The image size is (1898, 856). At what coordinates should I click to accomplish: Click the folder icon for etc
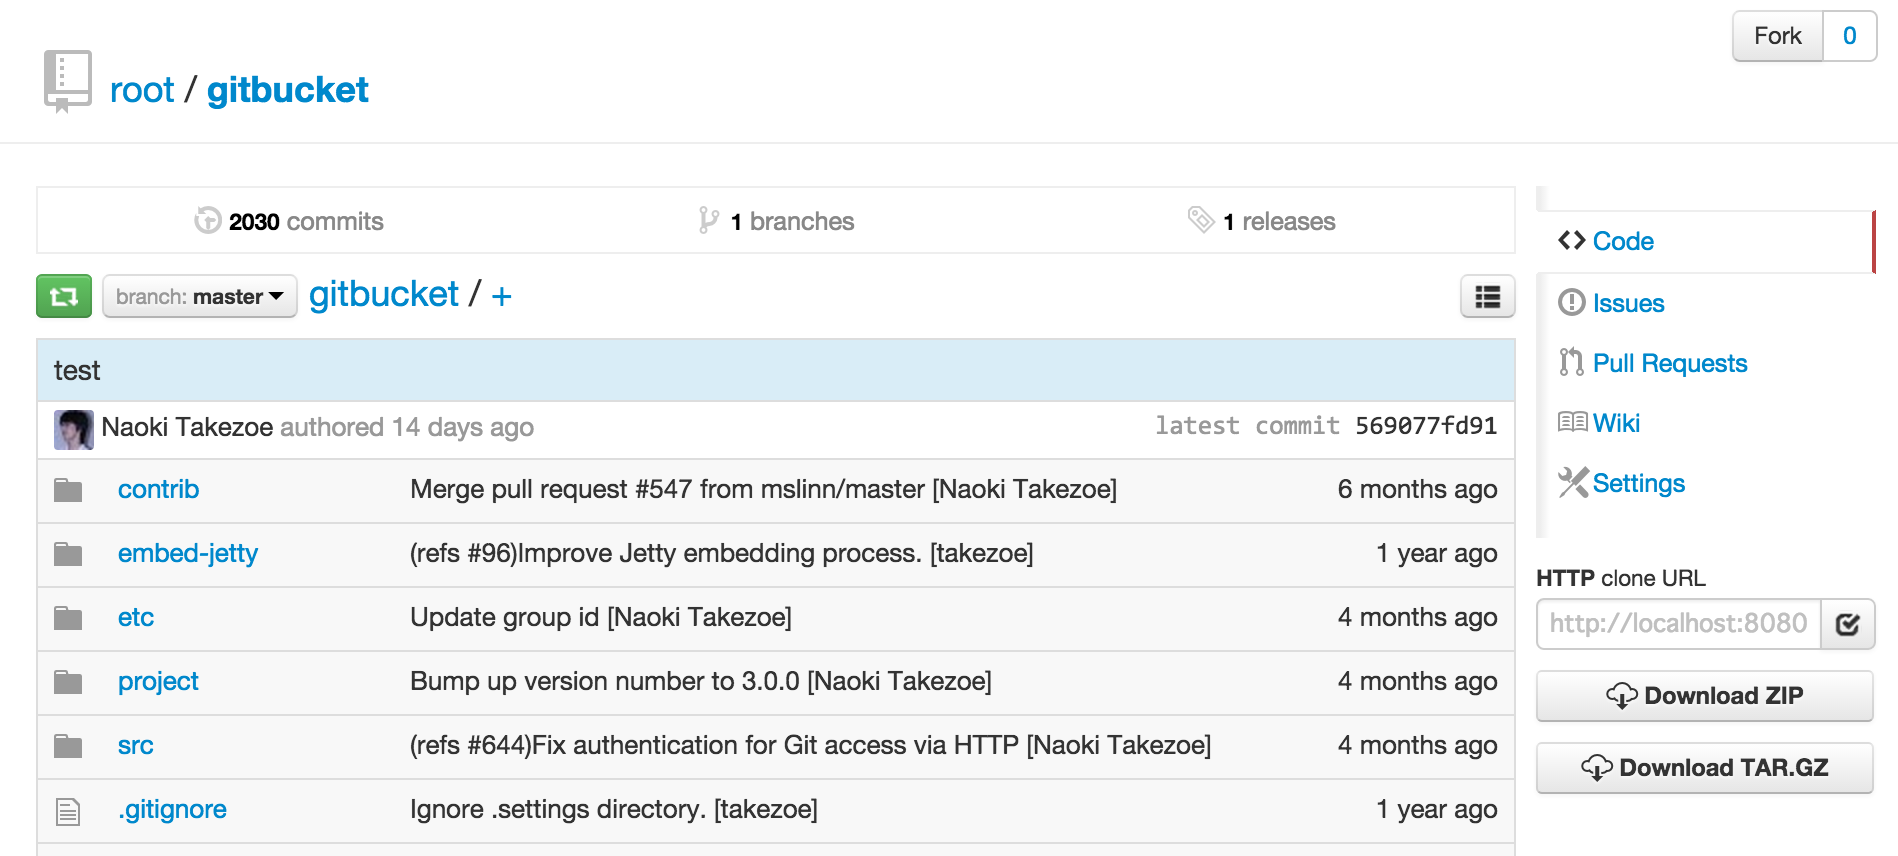(68, 618)
